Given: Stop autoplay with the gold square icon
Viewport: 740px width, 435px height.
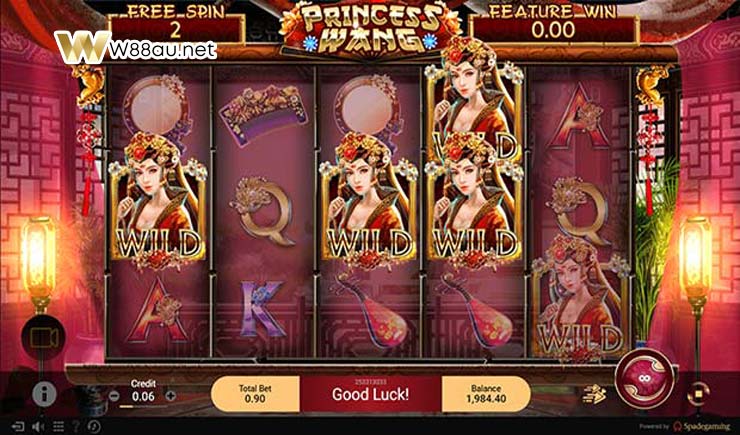Looking at the screenshot, I should click(699, 393).
